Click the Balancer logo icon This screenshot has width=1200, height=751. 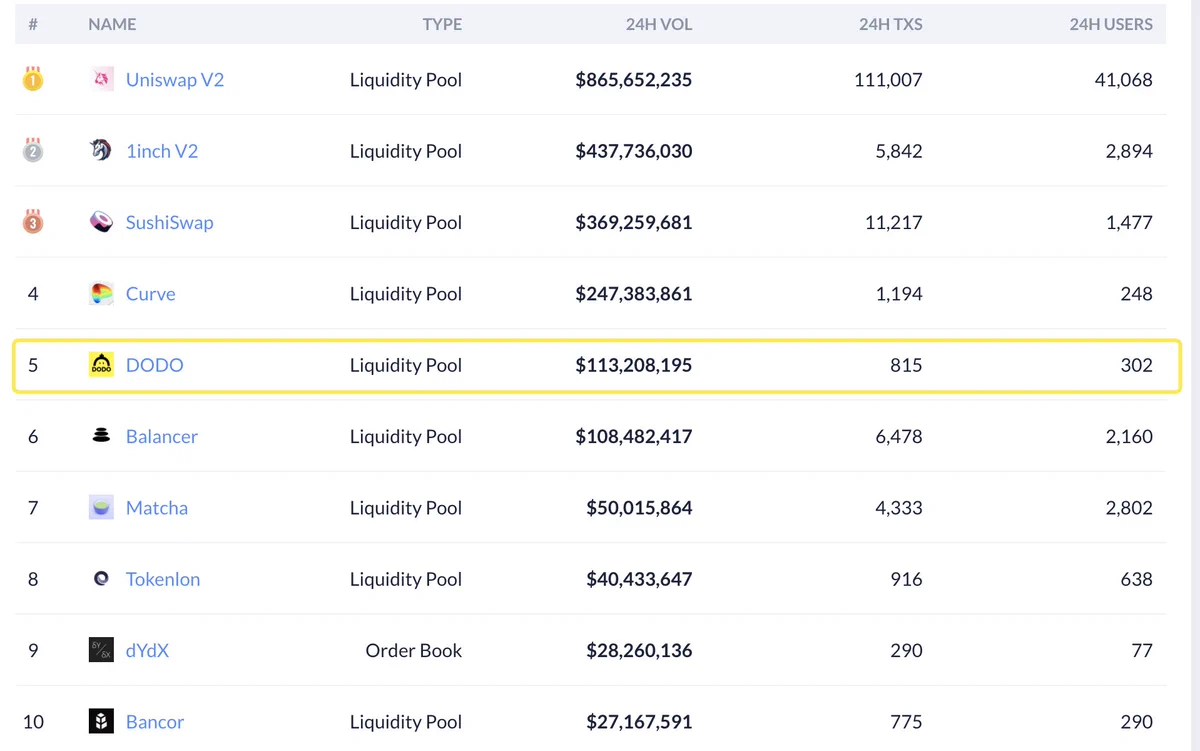pyautogui.click(x=101, y=436)
